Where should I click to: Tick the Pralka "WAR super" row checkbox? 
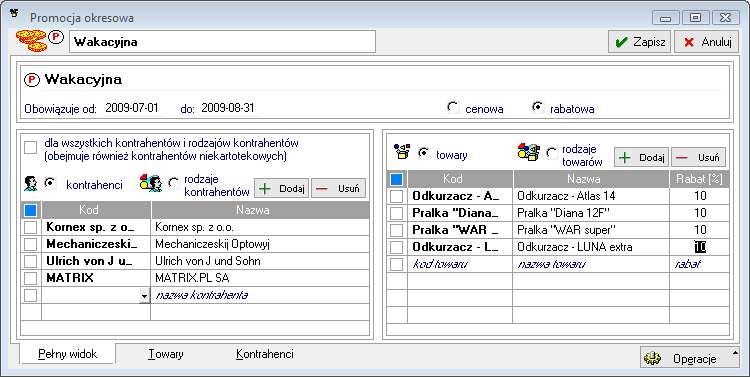tap(397, 230)
